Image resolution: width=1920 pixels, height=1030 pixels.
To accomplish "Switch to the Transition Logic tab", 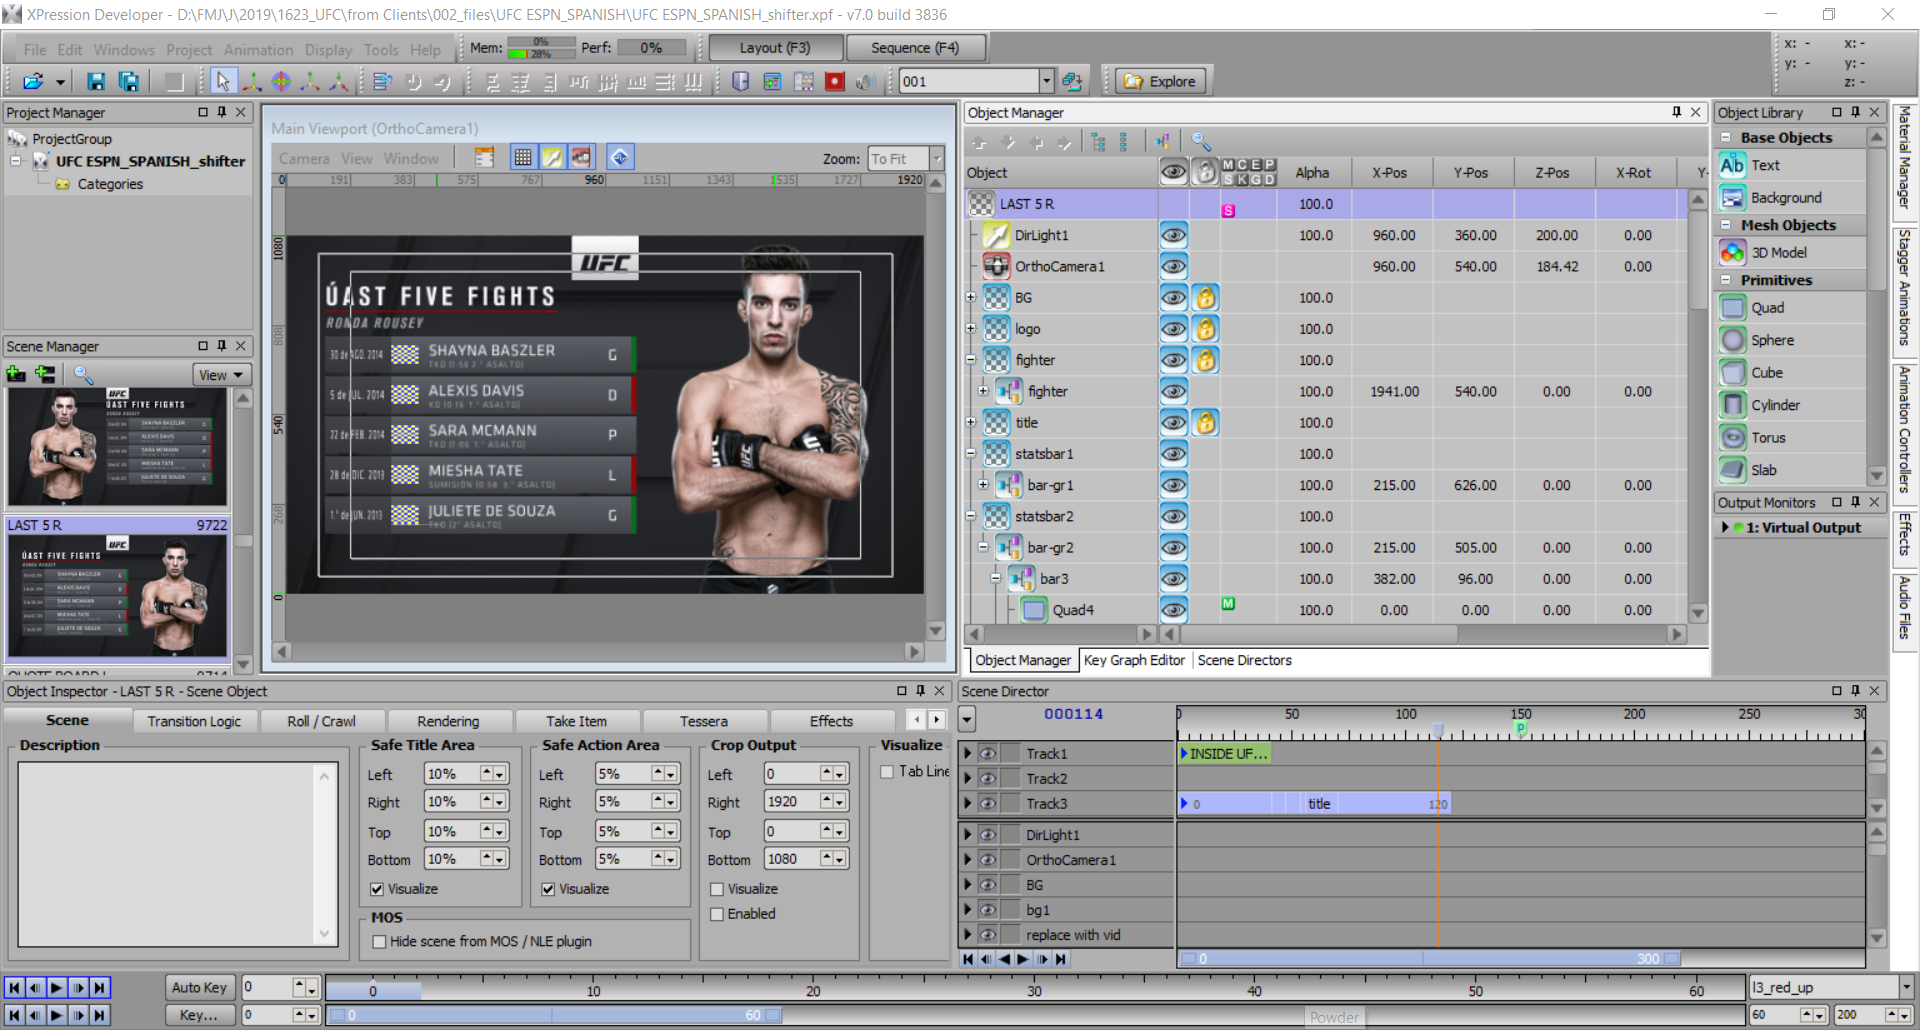I will [194, 721].
